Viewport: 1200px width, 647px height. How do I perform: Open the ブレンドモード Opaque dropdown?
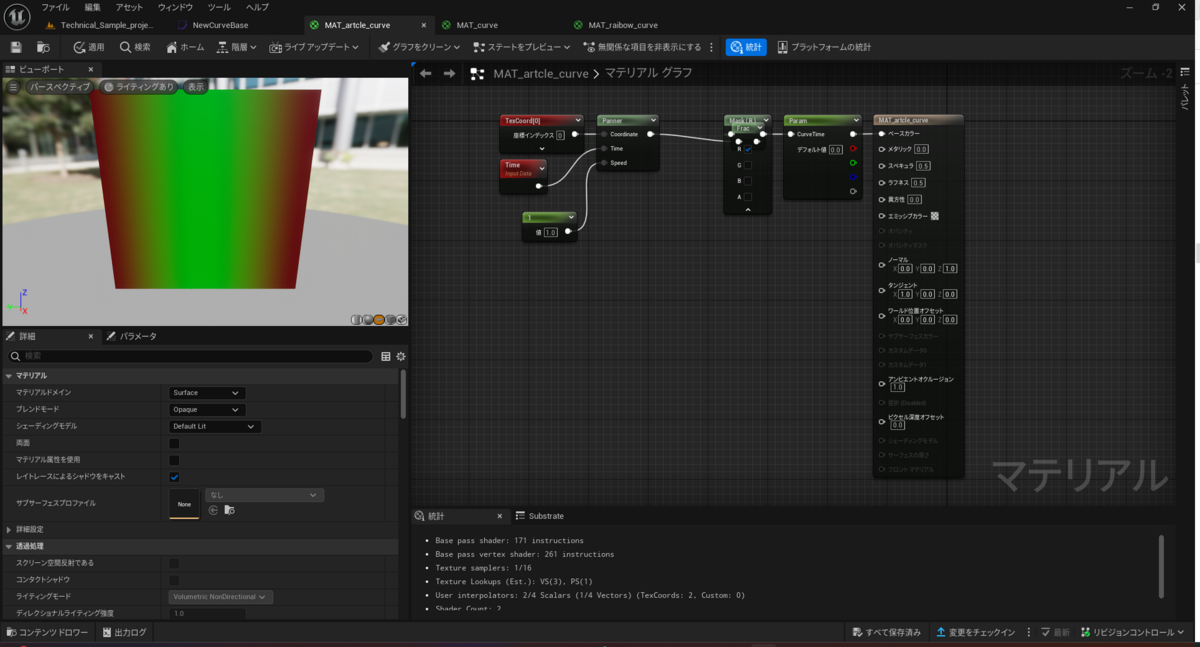206,410
